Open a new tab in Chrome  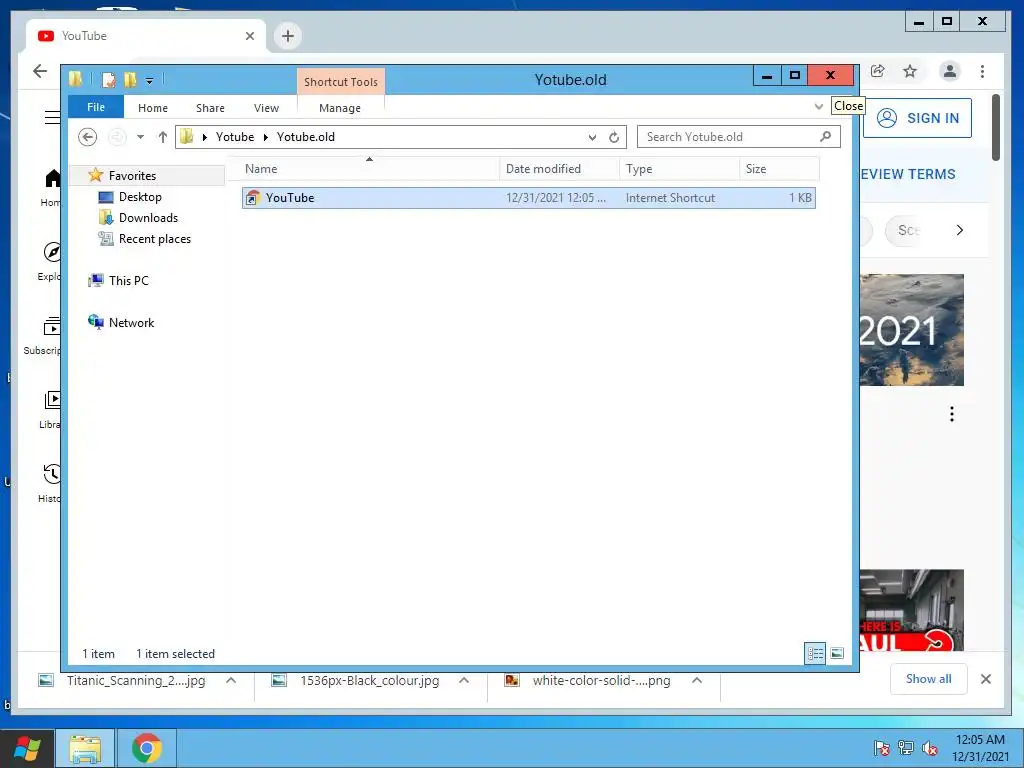click(x=288, y=36)
